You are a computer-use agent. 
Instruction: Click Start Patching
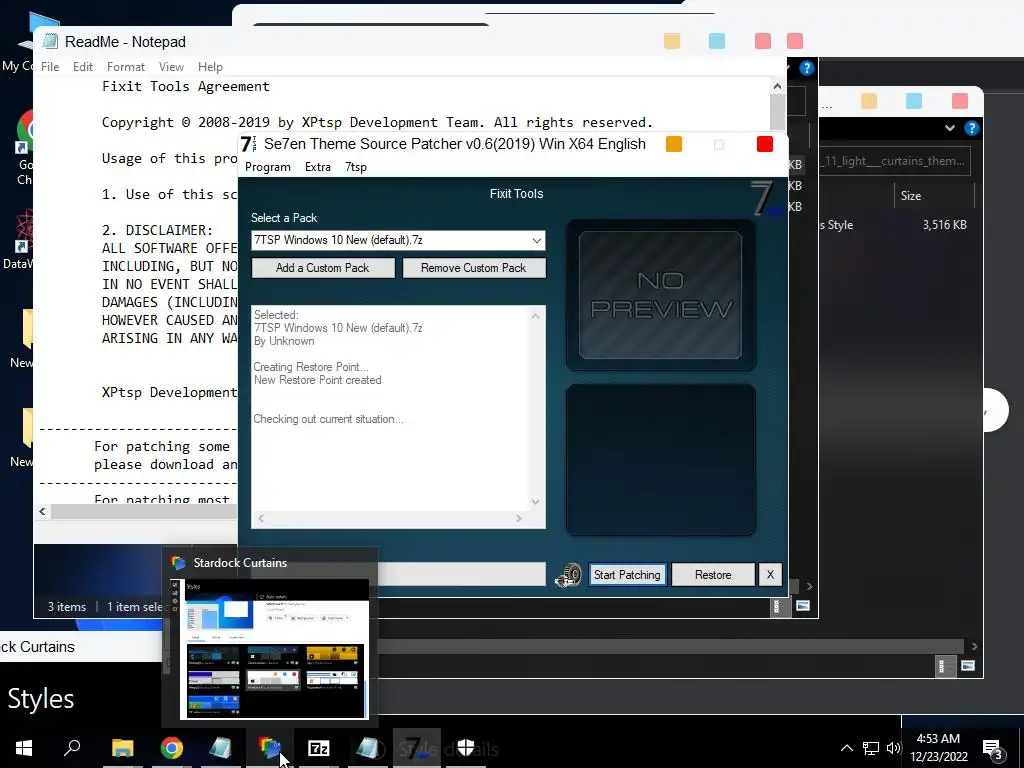click(x=627, y=575)
